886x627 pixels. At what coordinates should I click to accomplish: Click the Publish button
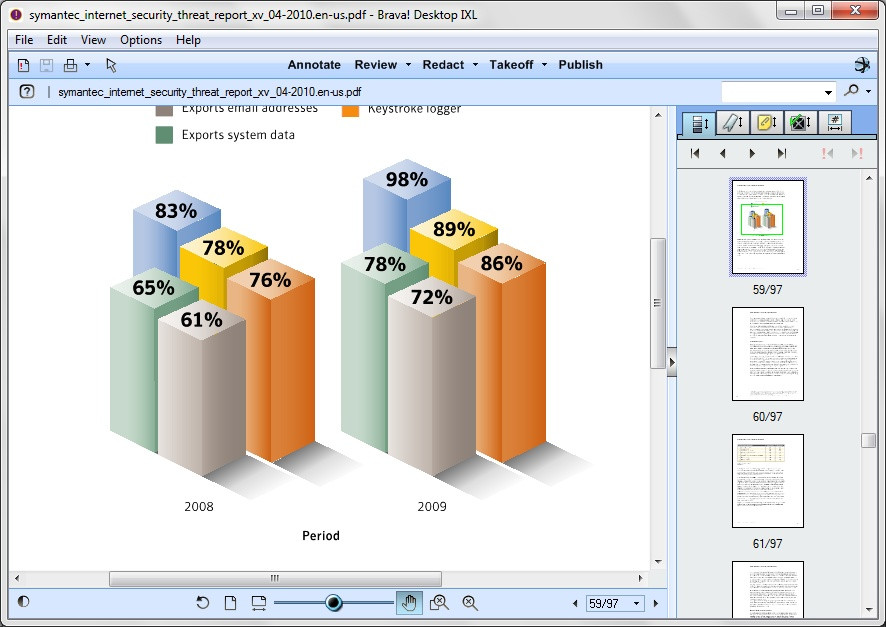[x=580, y=65]
